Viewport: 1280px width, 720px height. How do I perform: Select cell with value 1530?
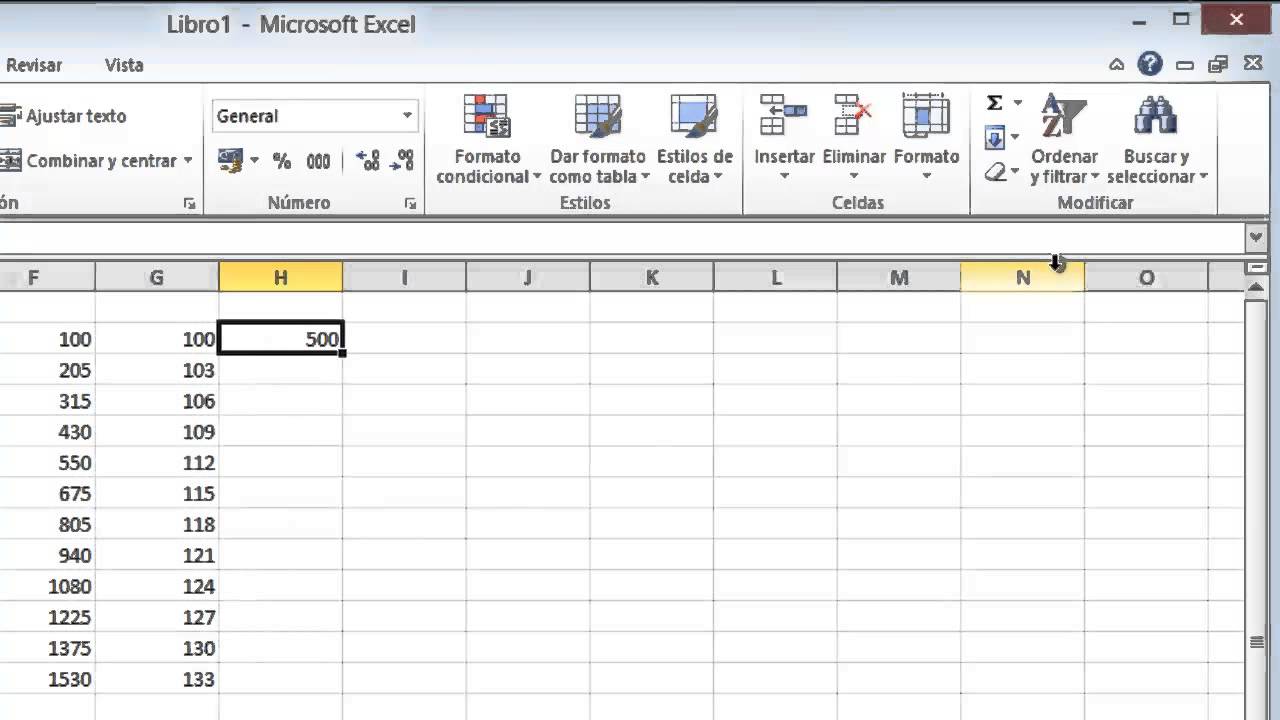tap(47, 680)
